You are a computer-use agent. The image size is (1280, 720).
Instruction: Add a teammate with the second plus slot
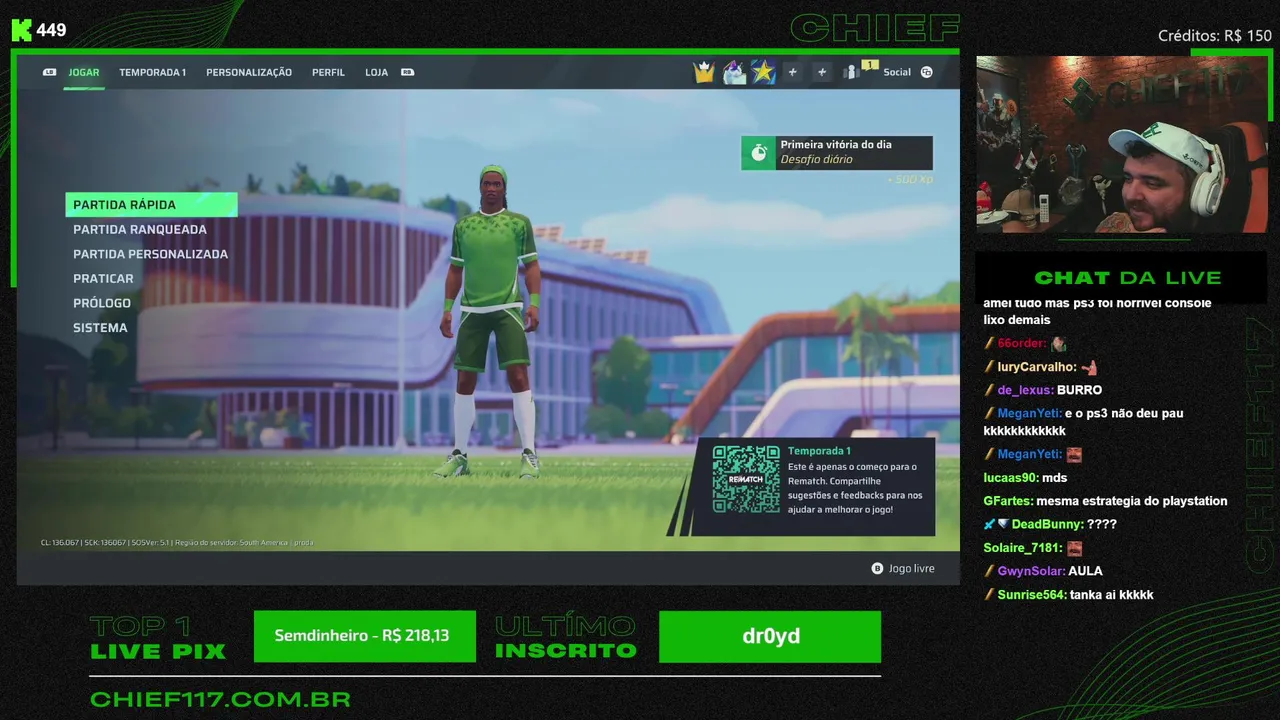point(822,72)
